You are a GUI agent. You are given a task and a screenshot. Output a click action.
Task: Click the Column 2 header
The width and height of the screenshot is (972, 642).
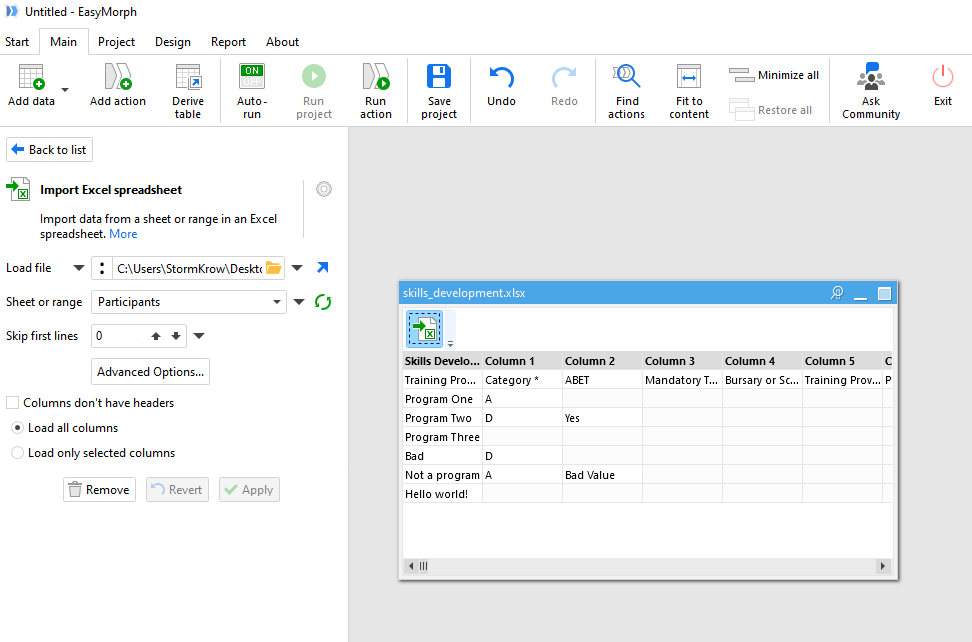point(603,361)
